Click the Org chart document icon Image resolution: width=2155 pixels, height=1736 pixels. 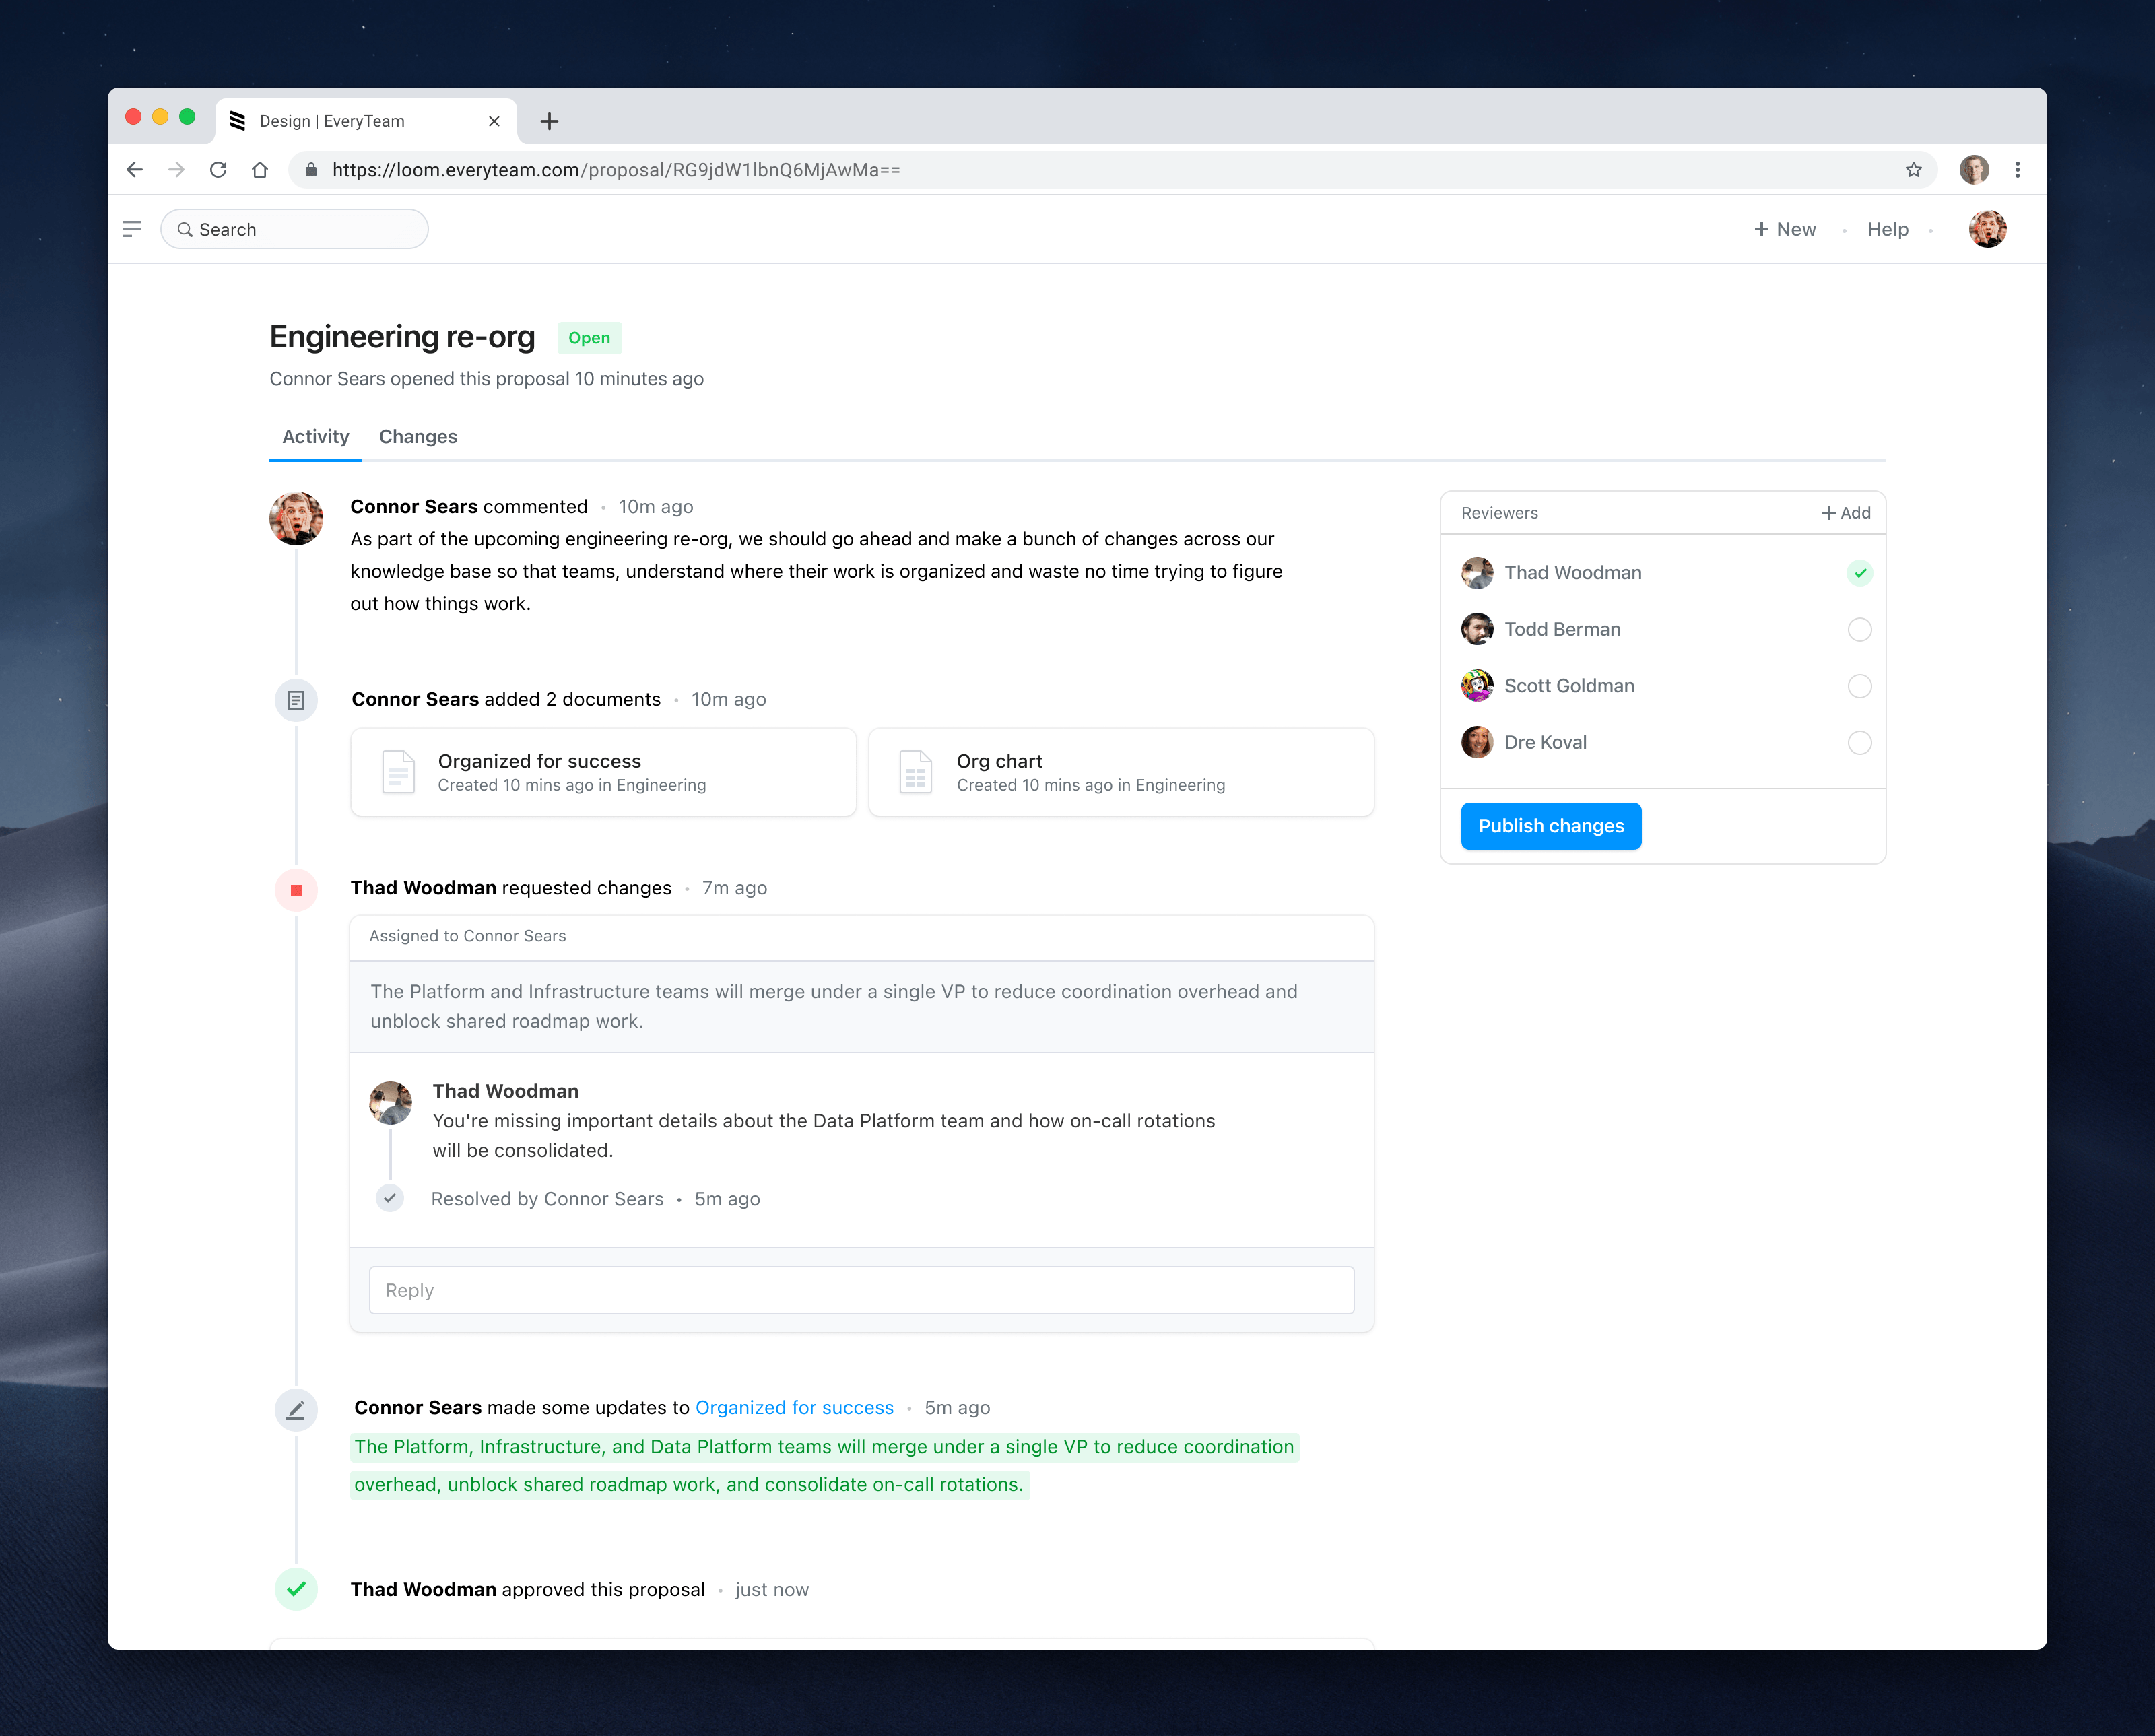tap(915, 772)
